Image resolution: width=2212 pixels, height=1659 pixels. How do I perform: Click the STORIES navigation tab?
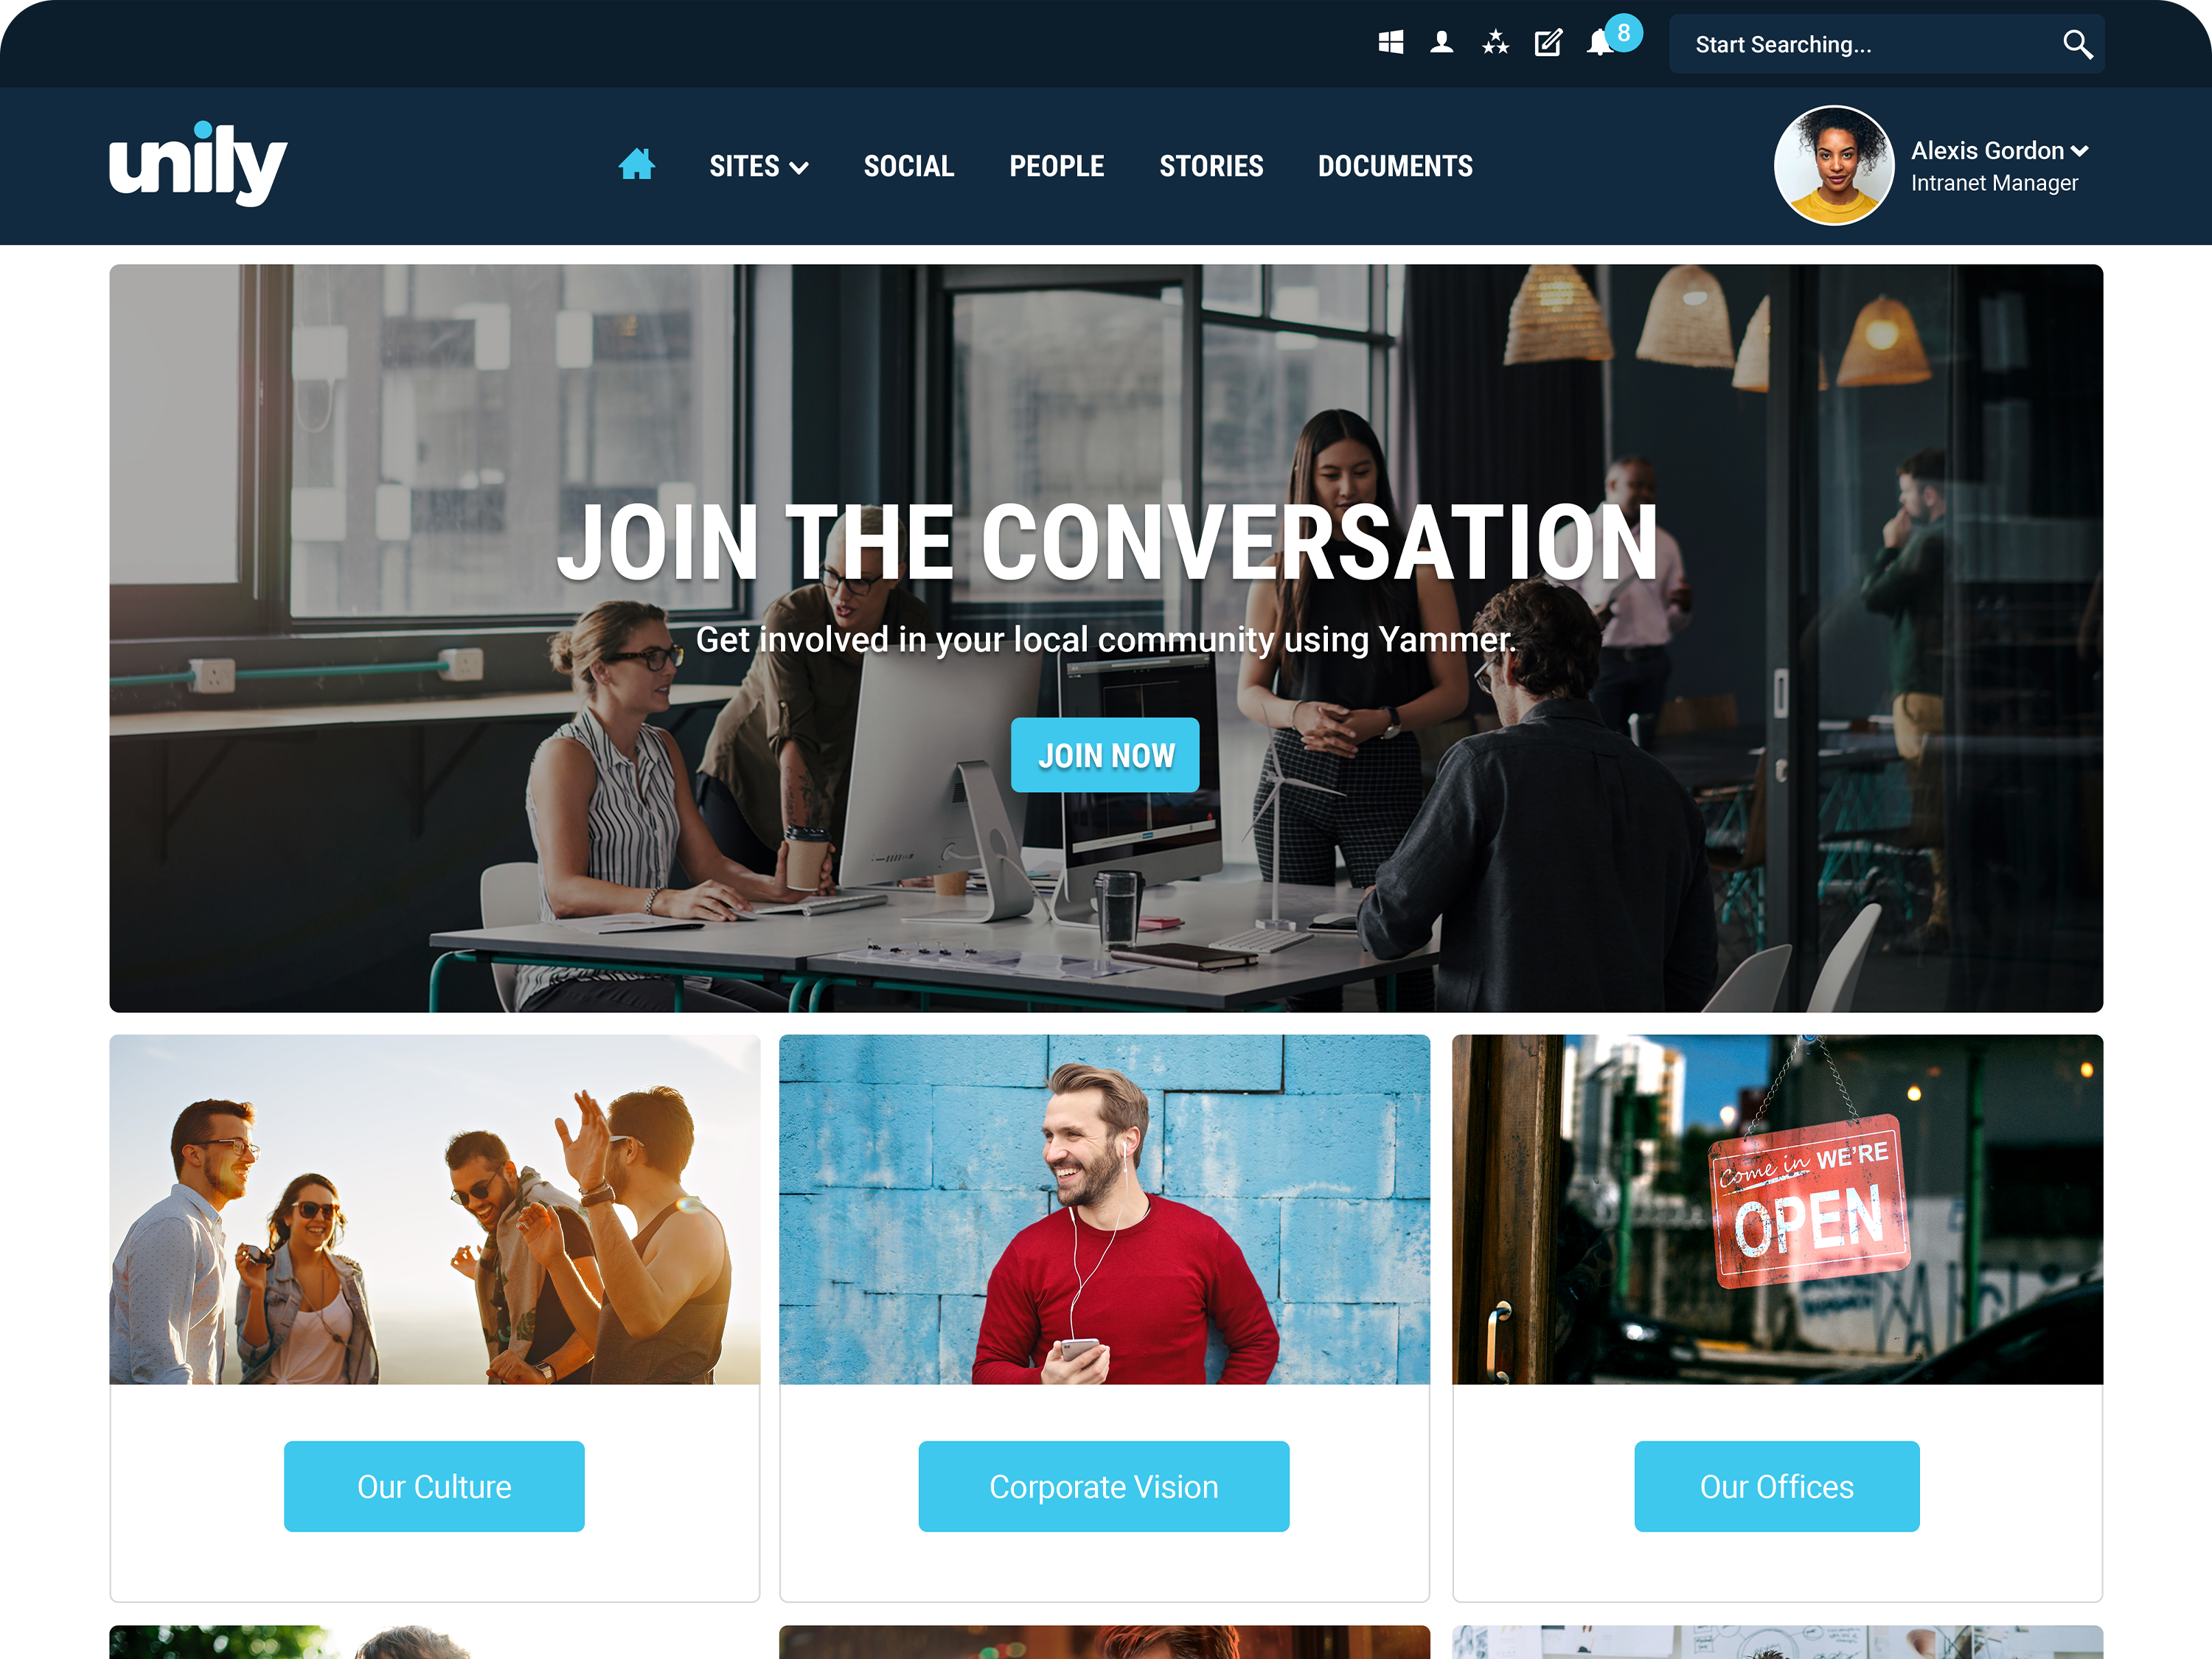pos(1212,166)
